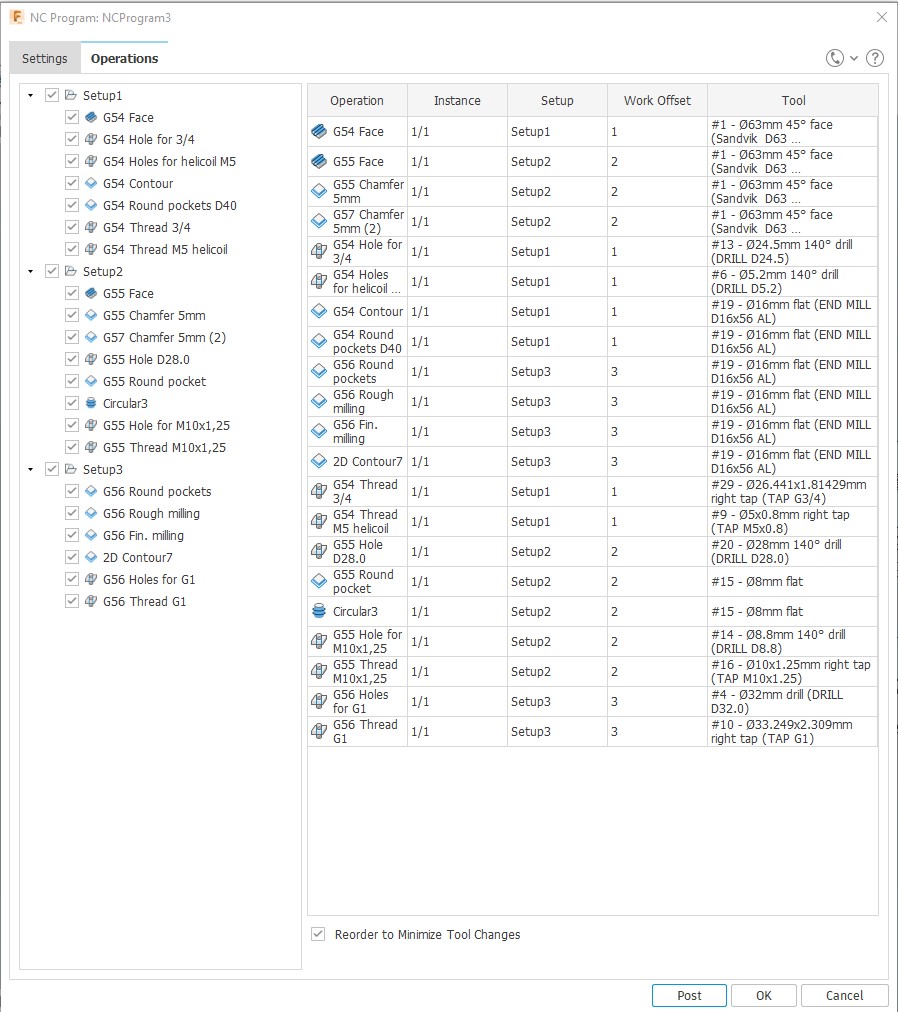Select the G54 Face milling icon
Screen dimensions: 898x1012
91,117
